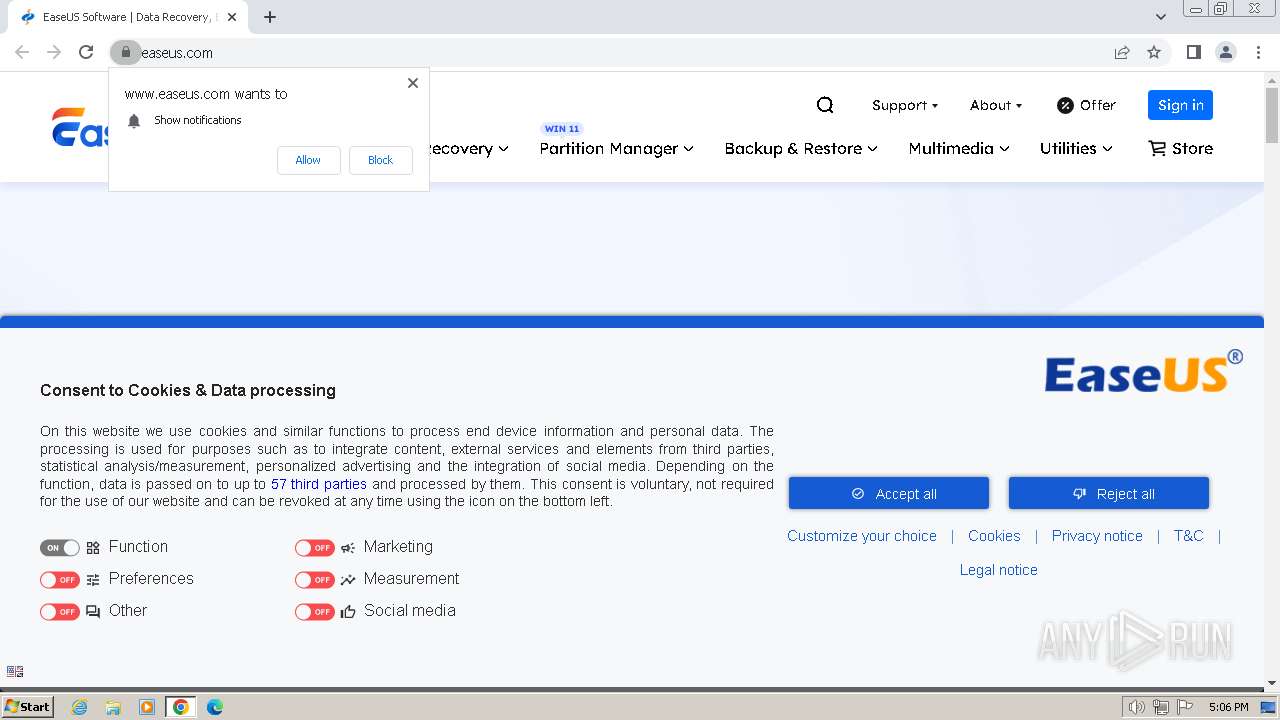
Task: Click the network icon in the system tray
Action: coord(1161,707)
